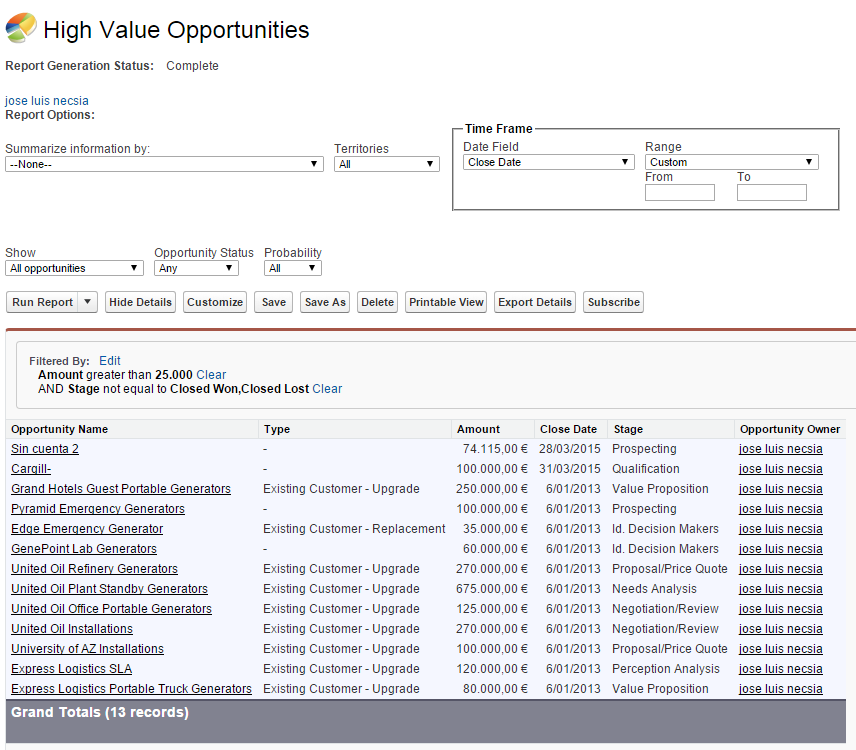Select the Date Field dropdown
This screenshot has width=856, height=750.
[548, 162]
